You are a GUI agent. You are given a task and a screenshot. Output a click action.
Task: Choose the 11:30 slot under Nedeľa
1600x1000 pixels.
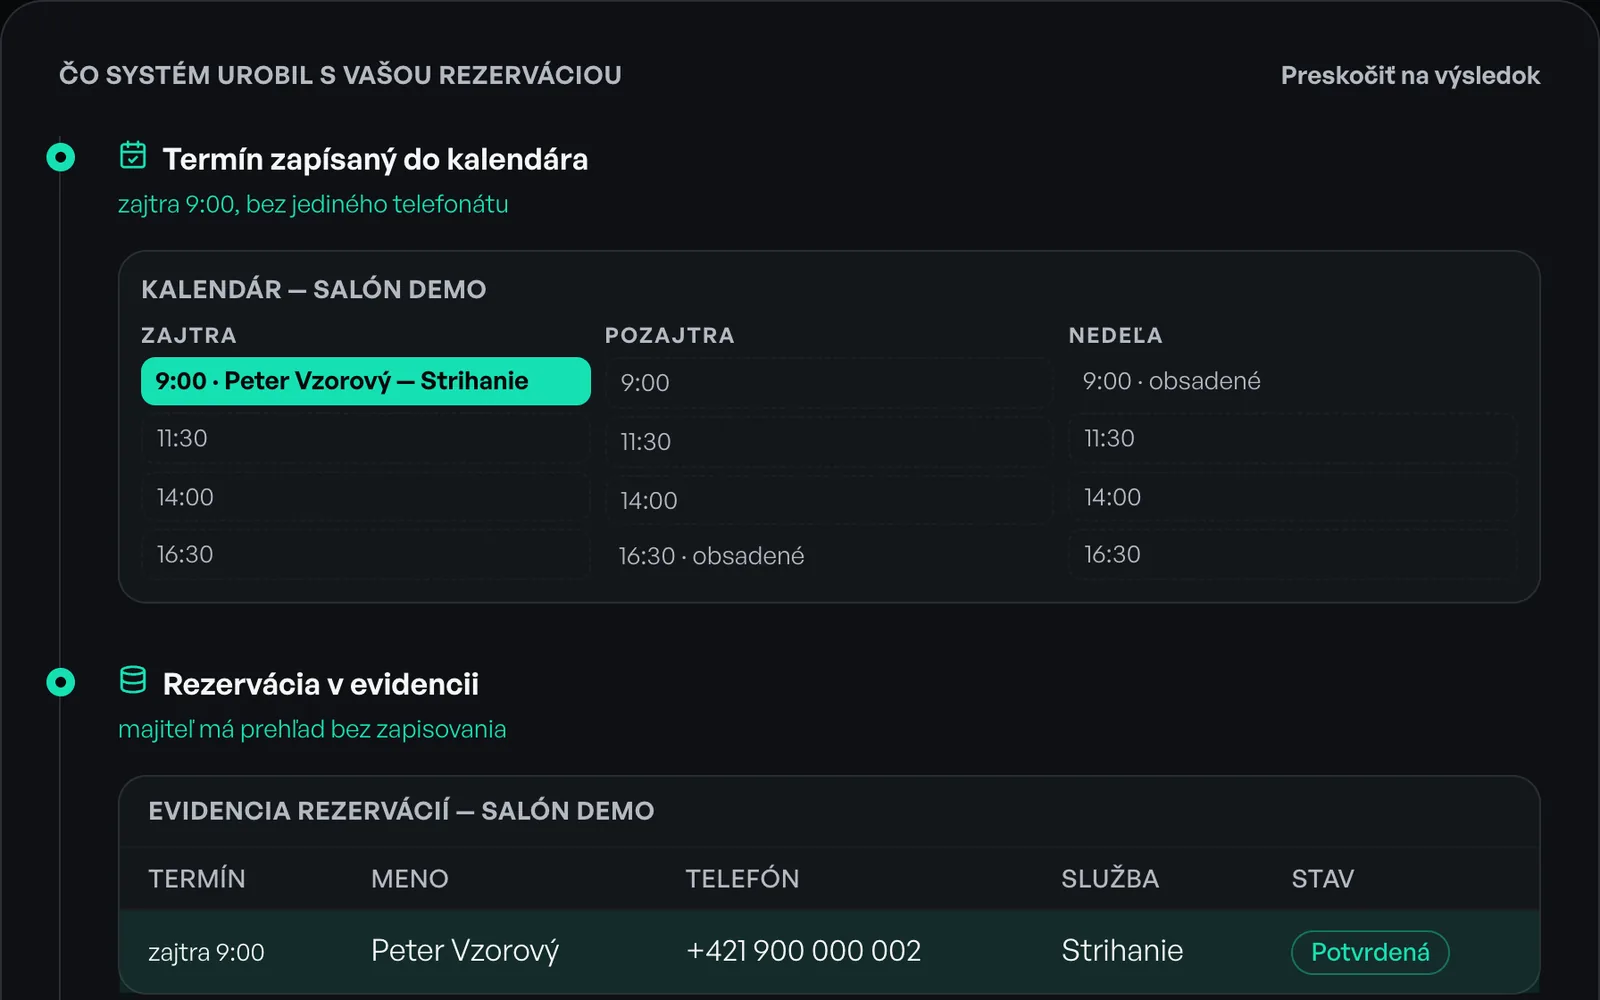tap(1293, 438)
